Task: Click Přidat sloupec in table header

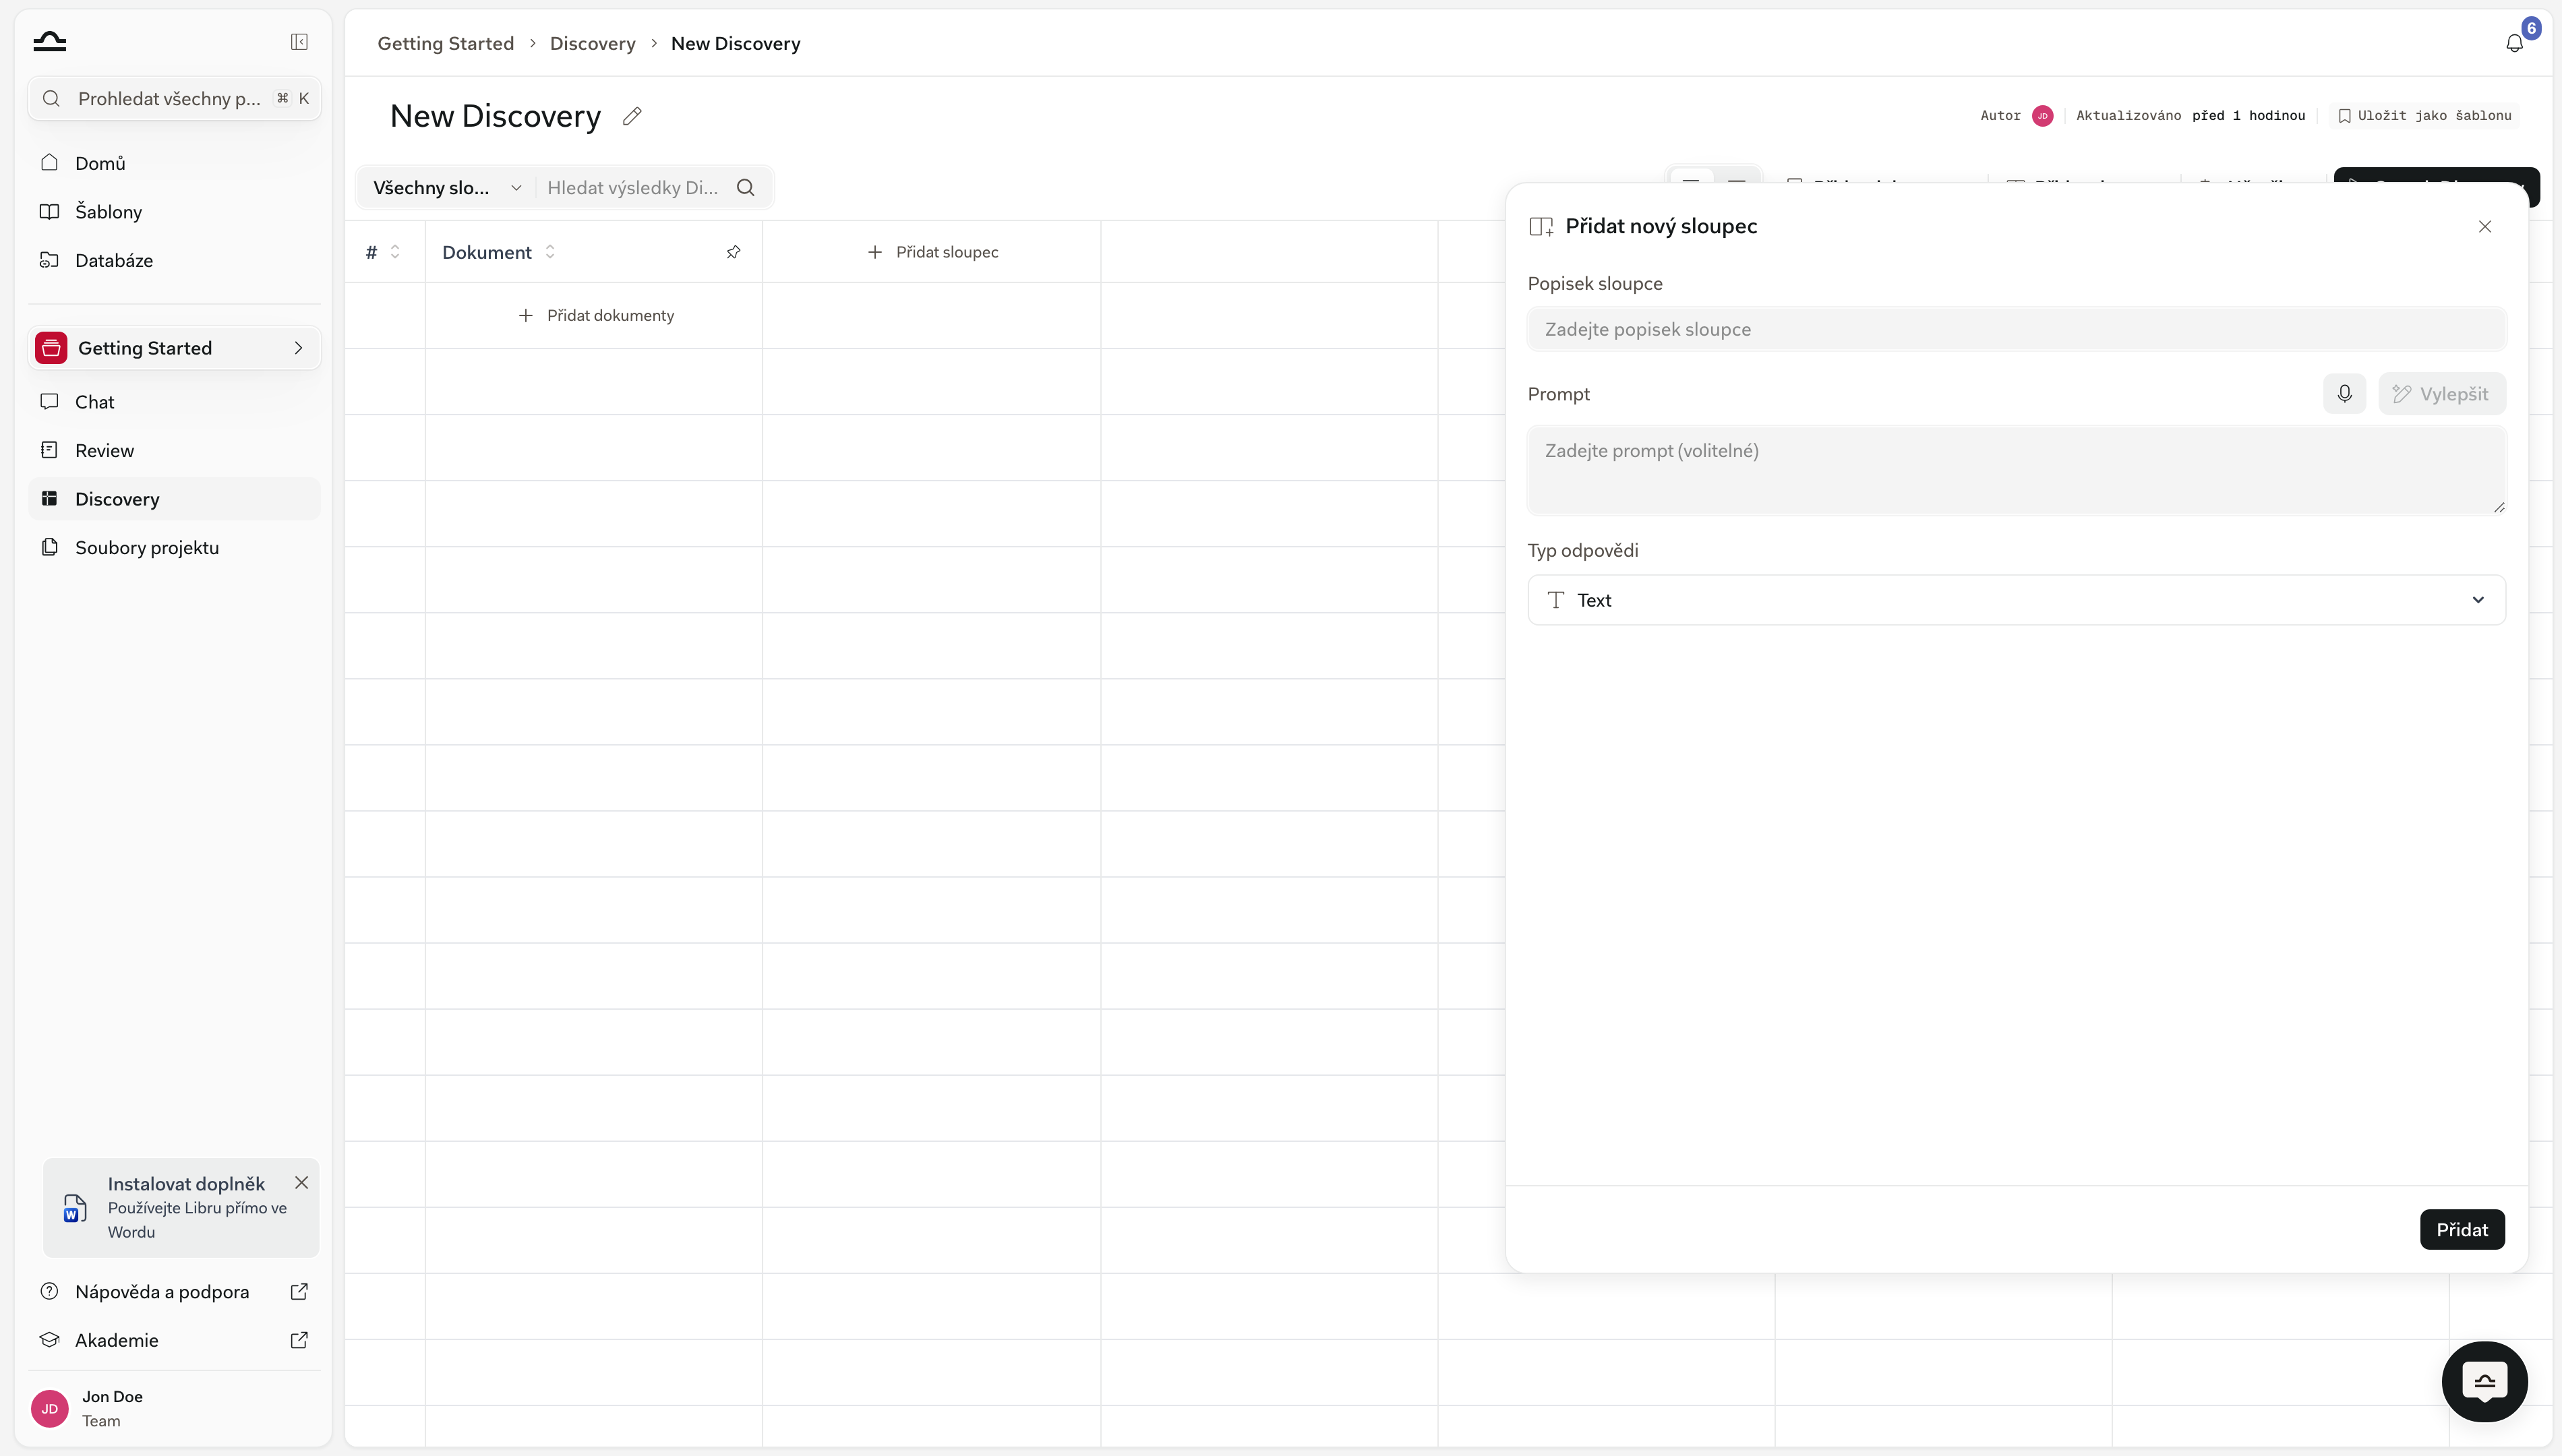Action: point(932,252)
